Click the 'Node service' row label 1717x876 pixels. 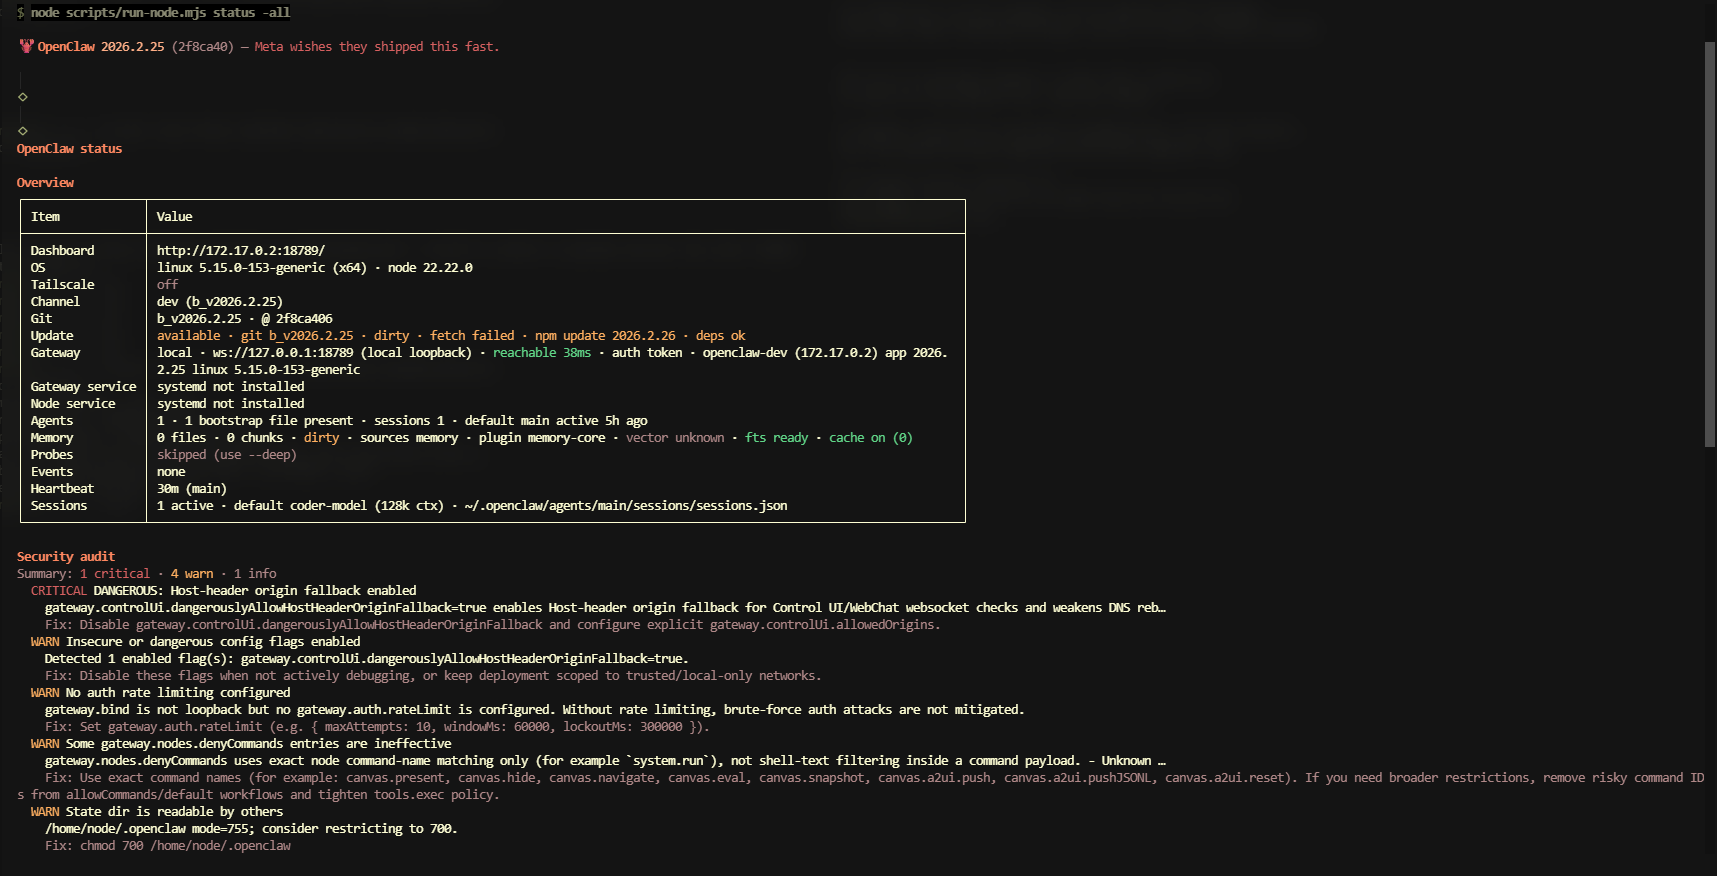click(x=73, y=404)
